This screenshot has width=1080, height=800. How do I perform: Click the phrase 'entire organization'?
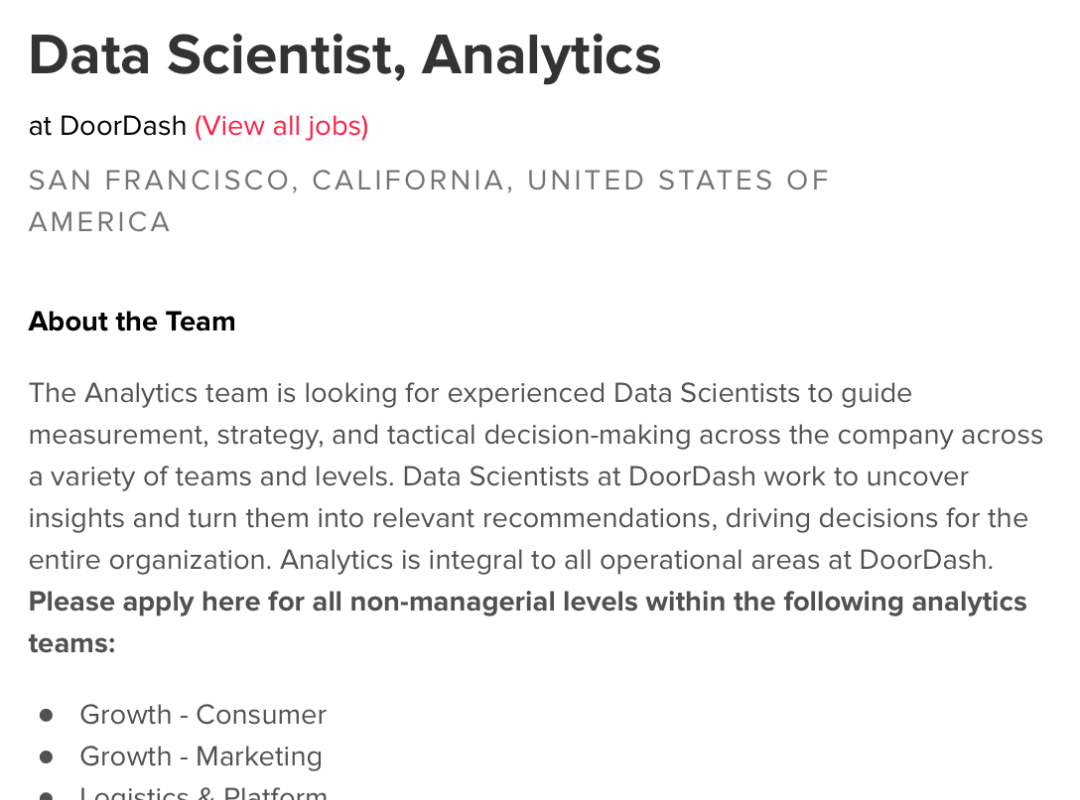pos(149,560)
